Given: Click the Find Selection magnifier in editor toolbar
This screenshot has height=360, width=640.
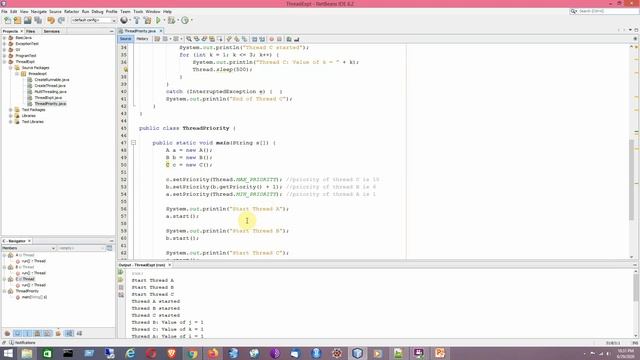Looking at the screenshot, I should [189, 39].
